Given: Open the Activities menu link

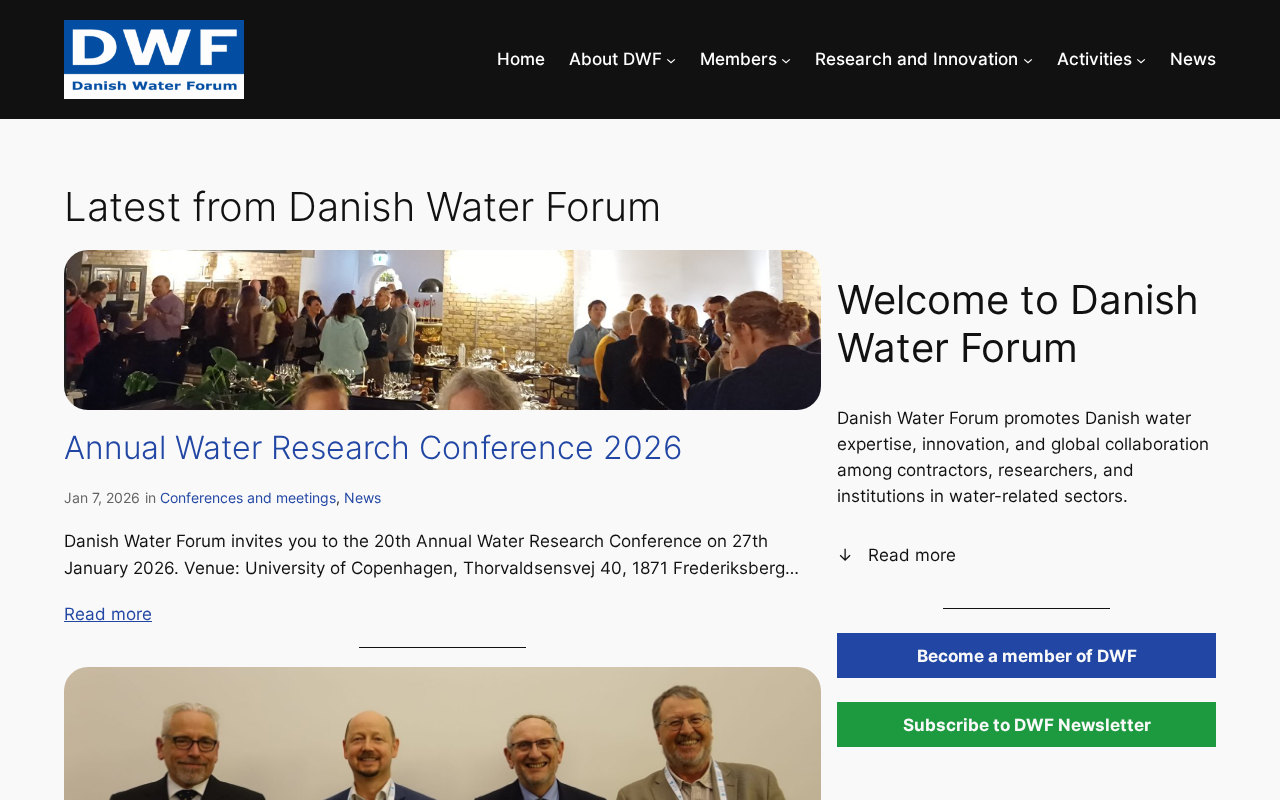Looking at the screenshot, I should pos(1094,59).
